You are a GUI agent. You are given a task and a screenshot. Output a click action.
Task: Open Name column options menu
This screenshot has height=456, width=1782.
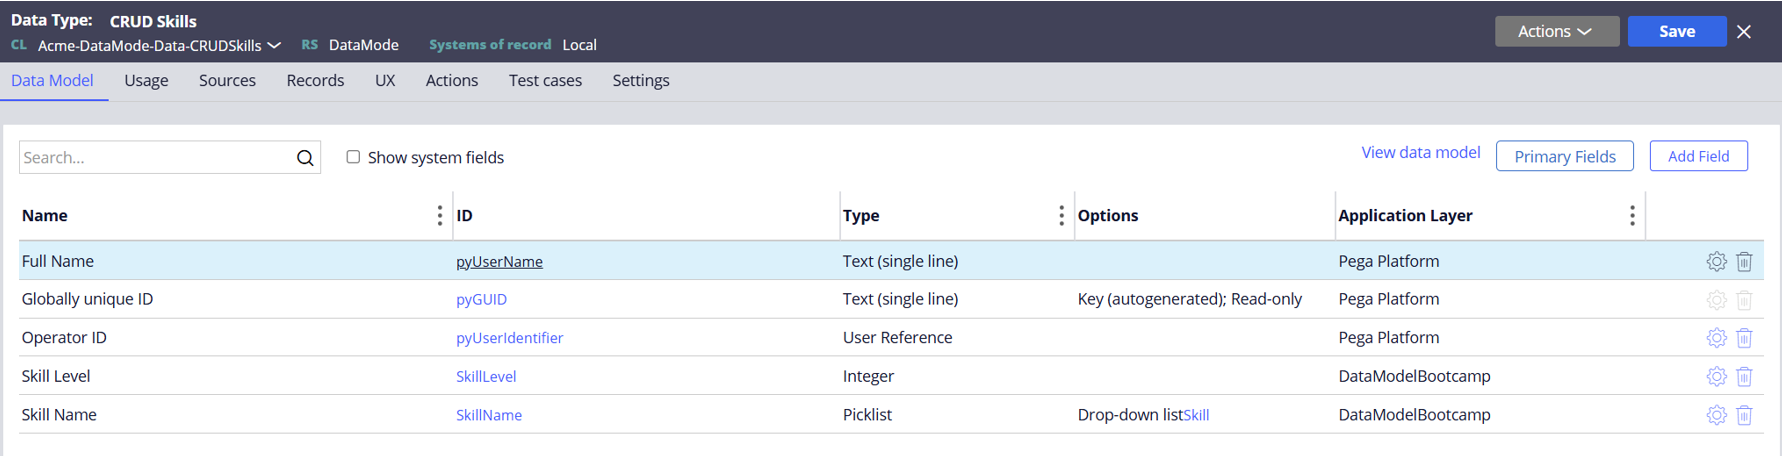point(439,216)
